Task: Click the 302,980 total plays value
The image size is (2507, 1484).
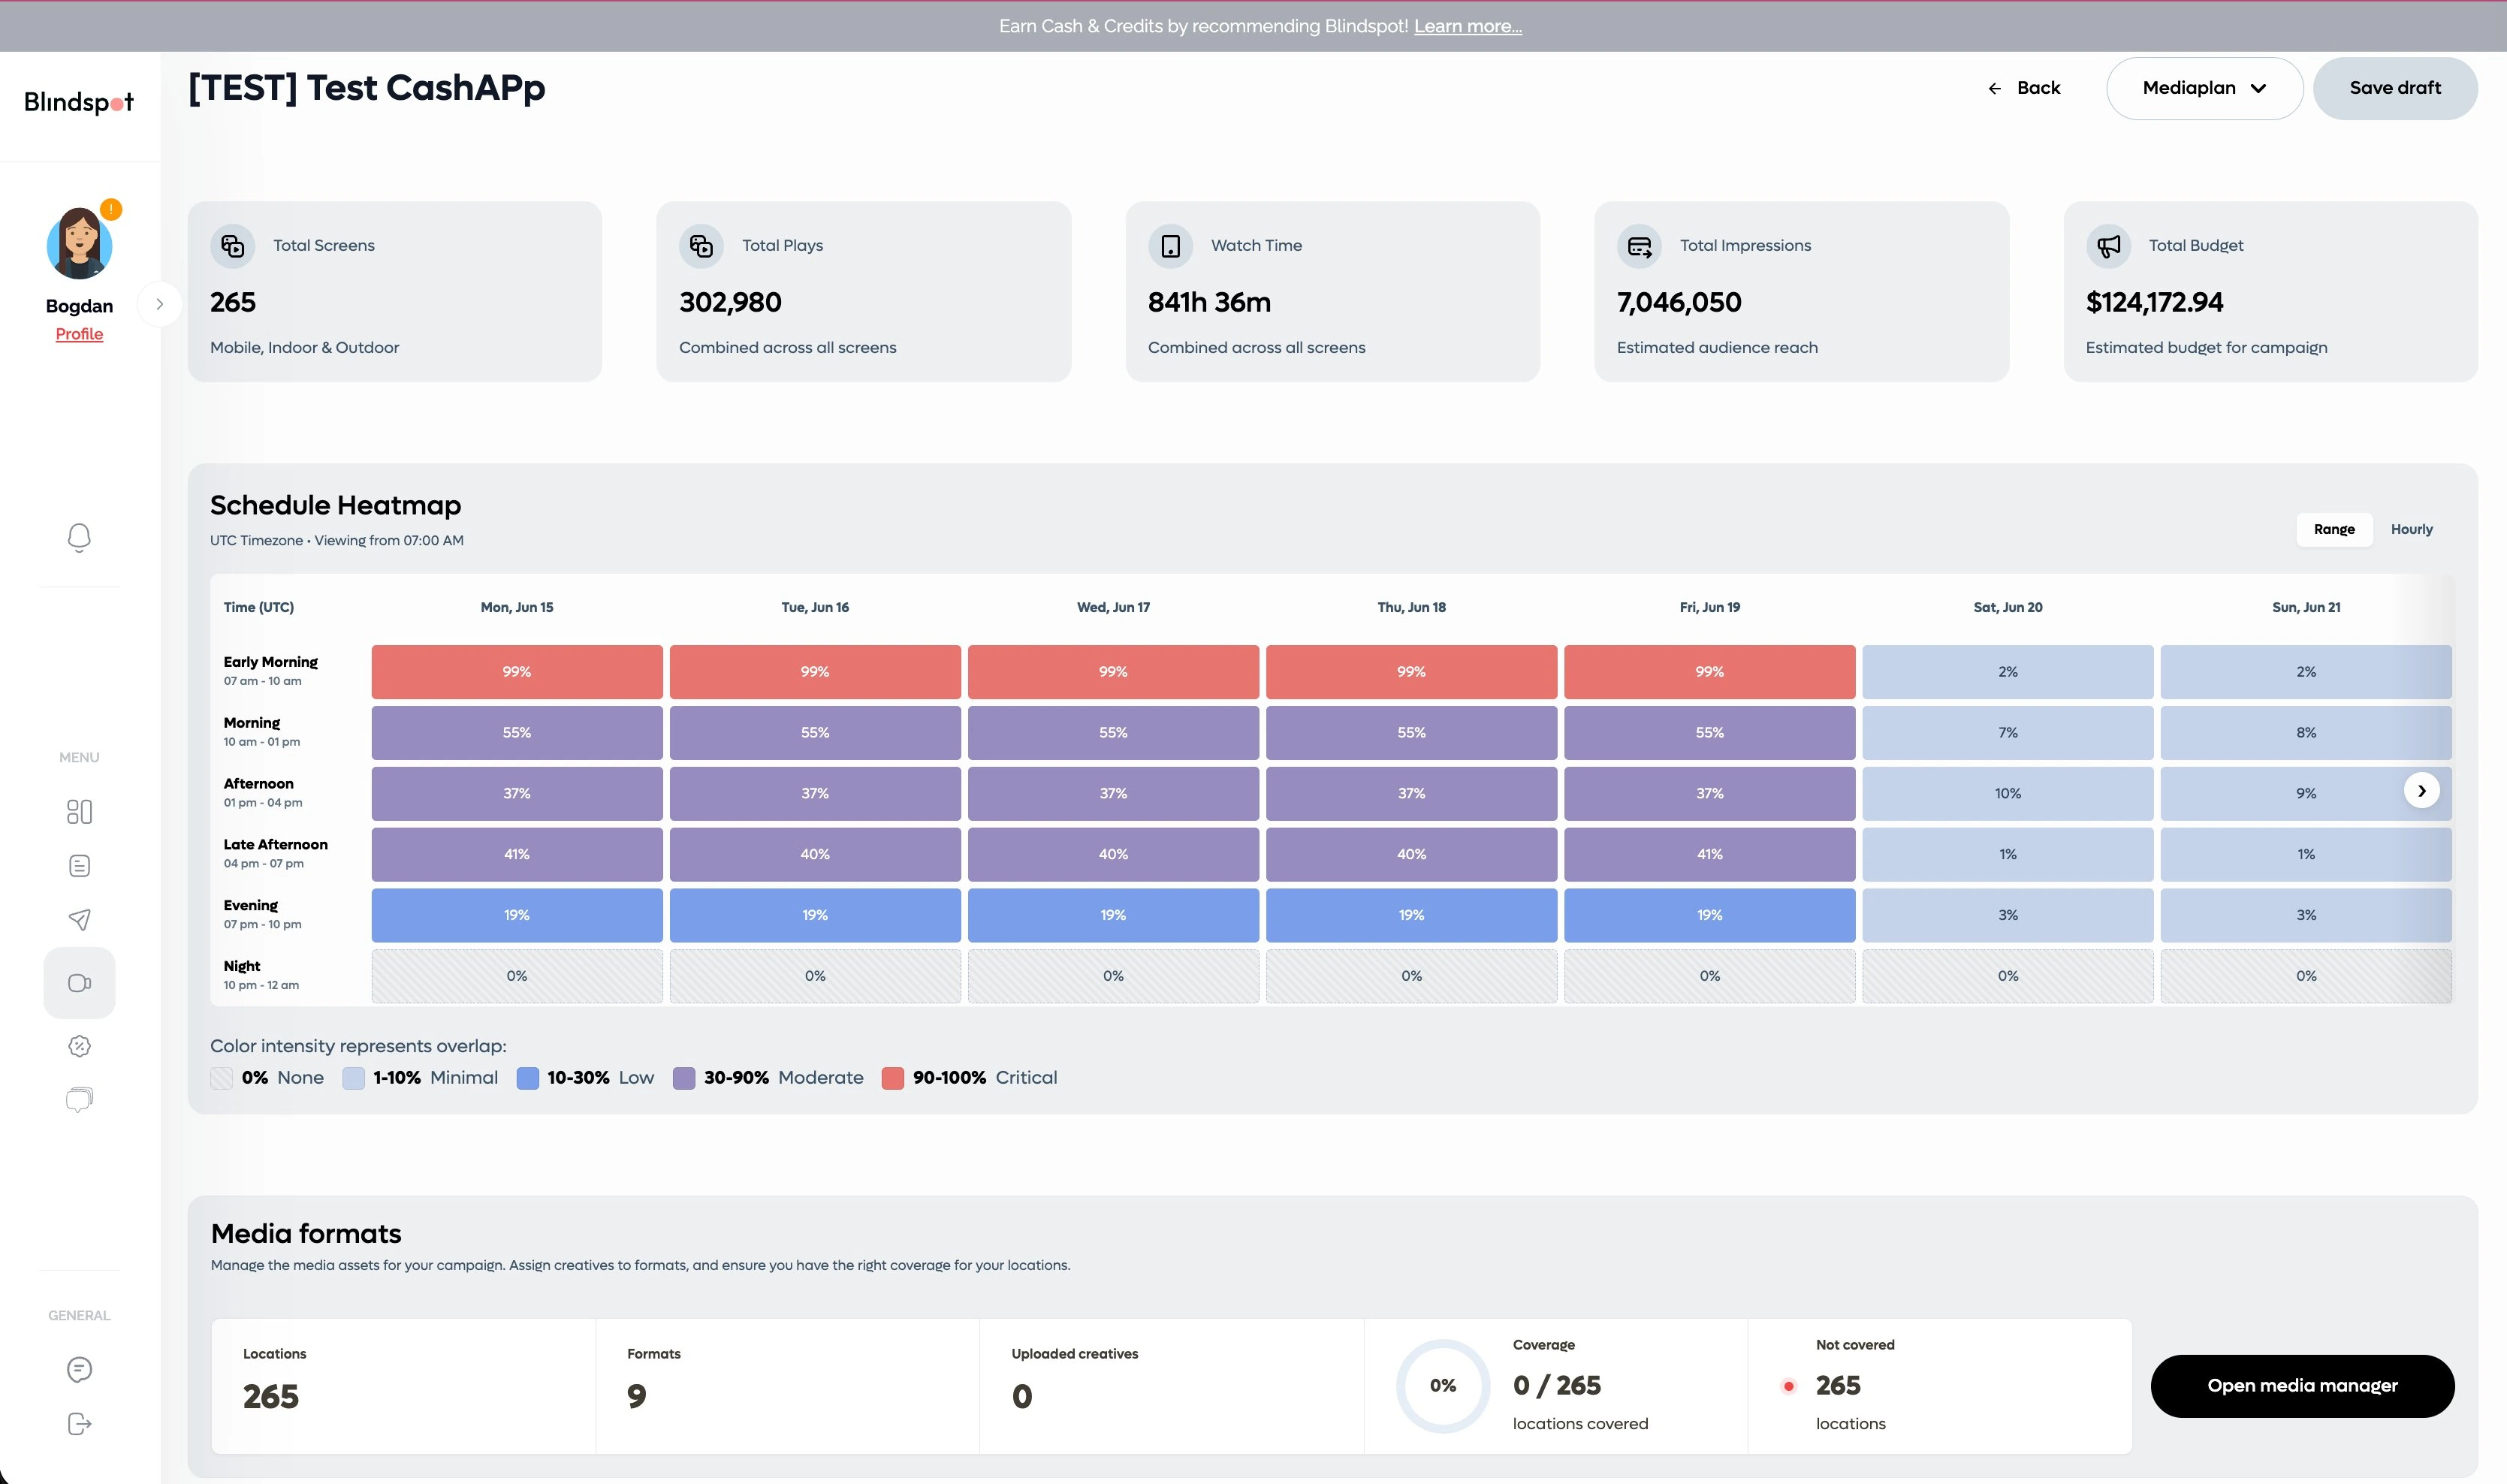Action: click(730, 302)
